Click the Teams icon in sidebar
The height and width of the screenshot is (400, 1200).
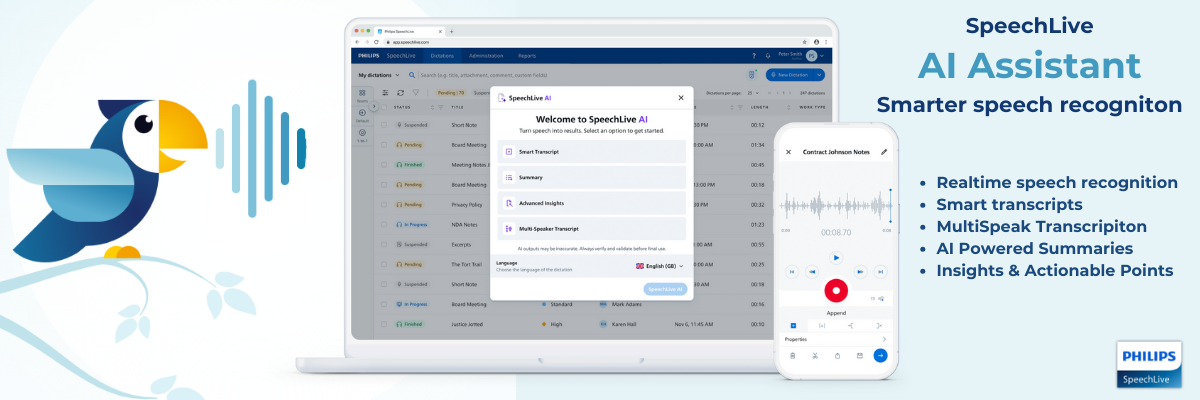point(362,95)
